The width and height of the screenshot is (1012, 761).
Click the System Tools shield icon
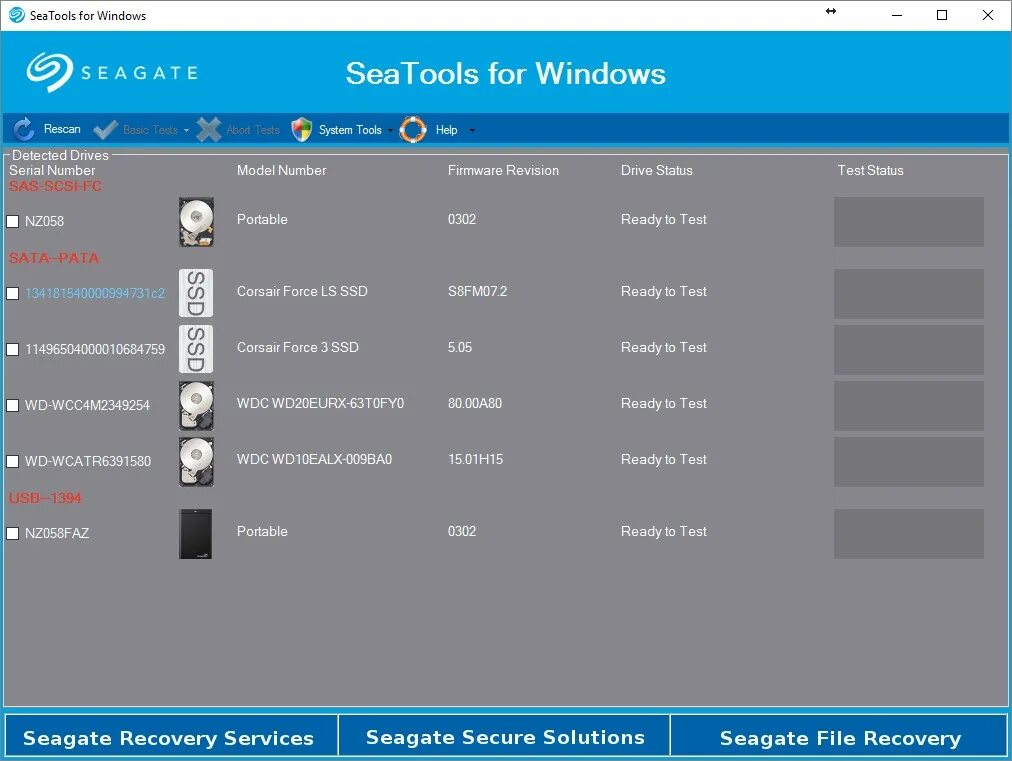(x=301, y=130)
